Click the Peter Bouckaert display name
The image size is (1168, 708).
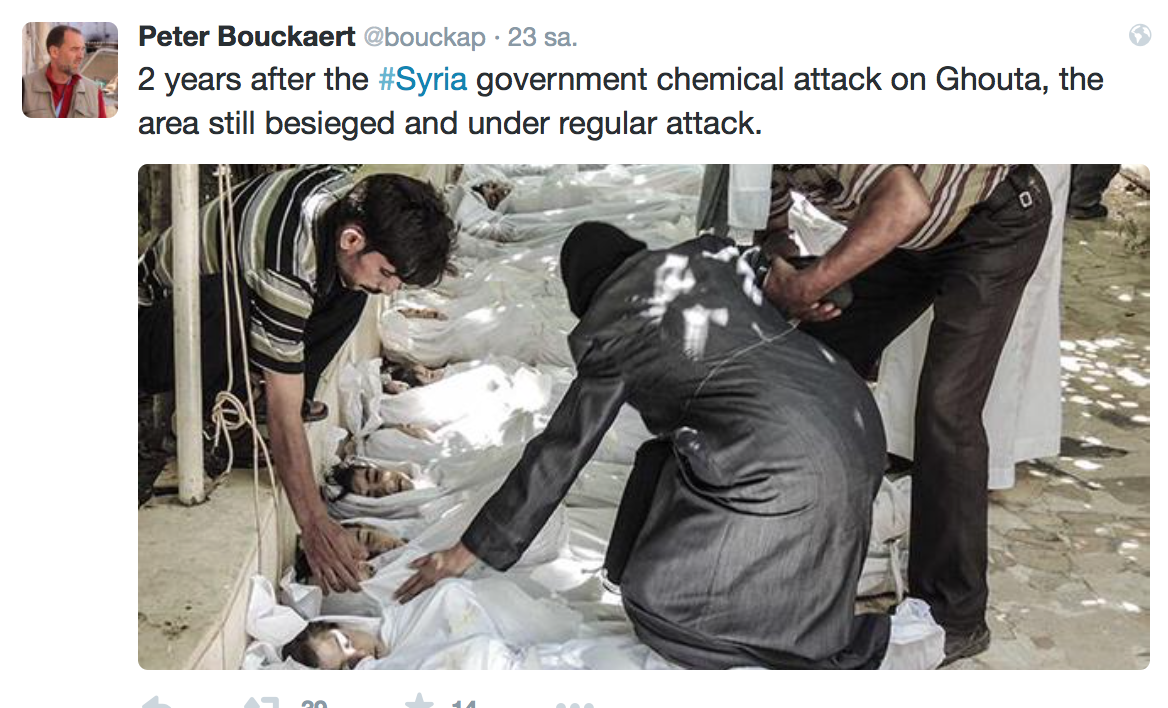(x=247, y=37)
